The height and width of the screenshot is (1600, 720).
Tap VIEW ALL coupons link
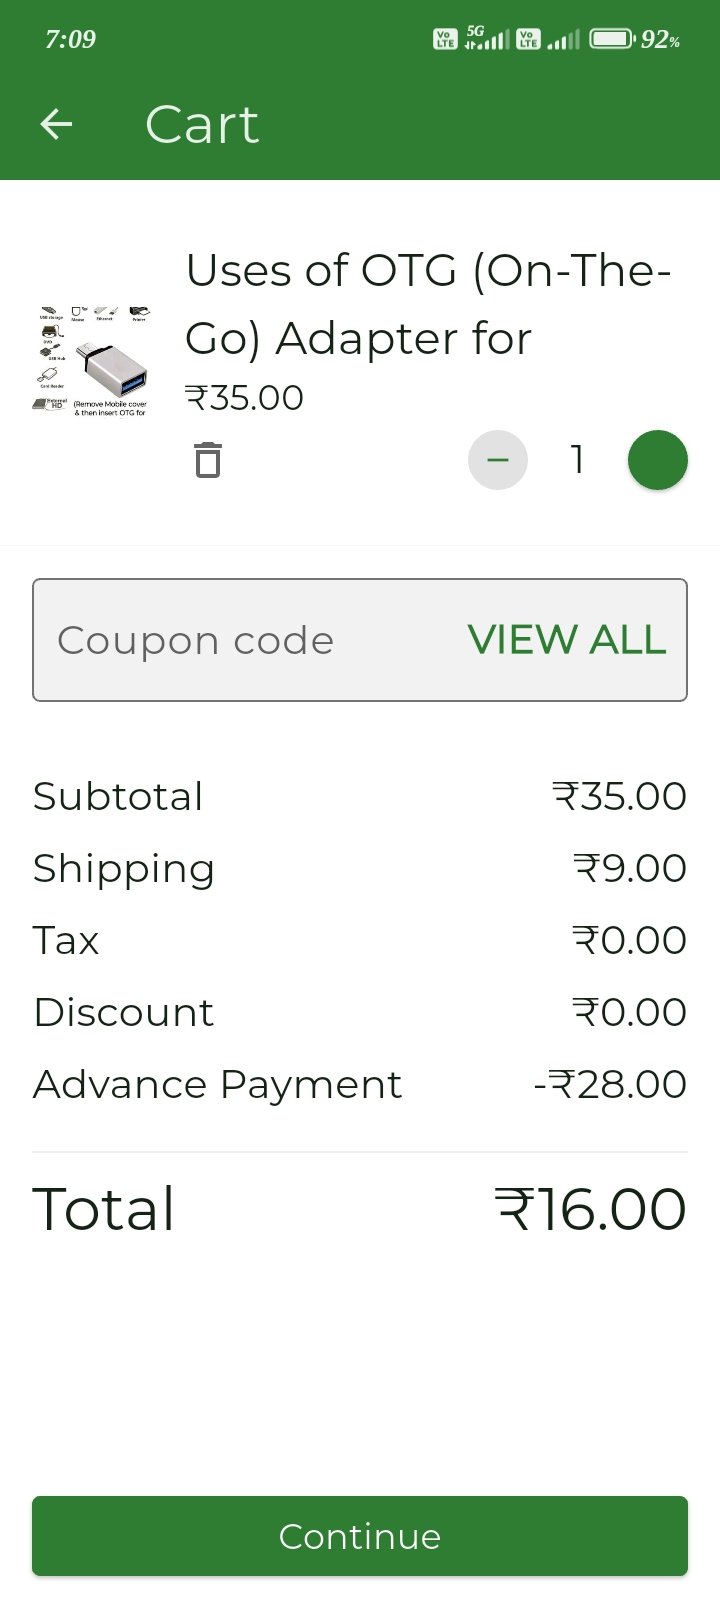pyautogui.click(x=566, y=640)
